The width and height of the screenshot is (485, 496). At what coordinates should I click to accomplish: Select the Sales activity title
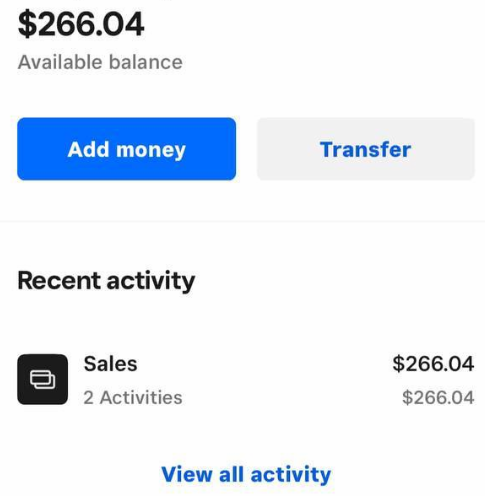110,363
